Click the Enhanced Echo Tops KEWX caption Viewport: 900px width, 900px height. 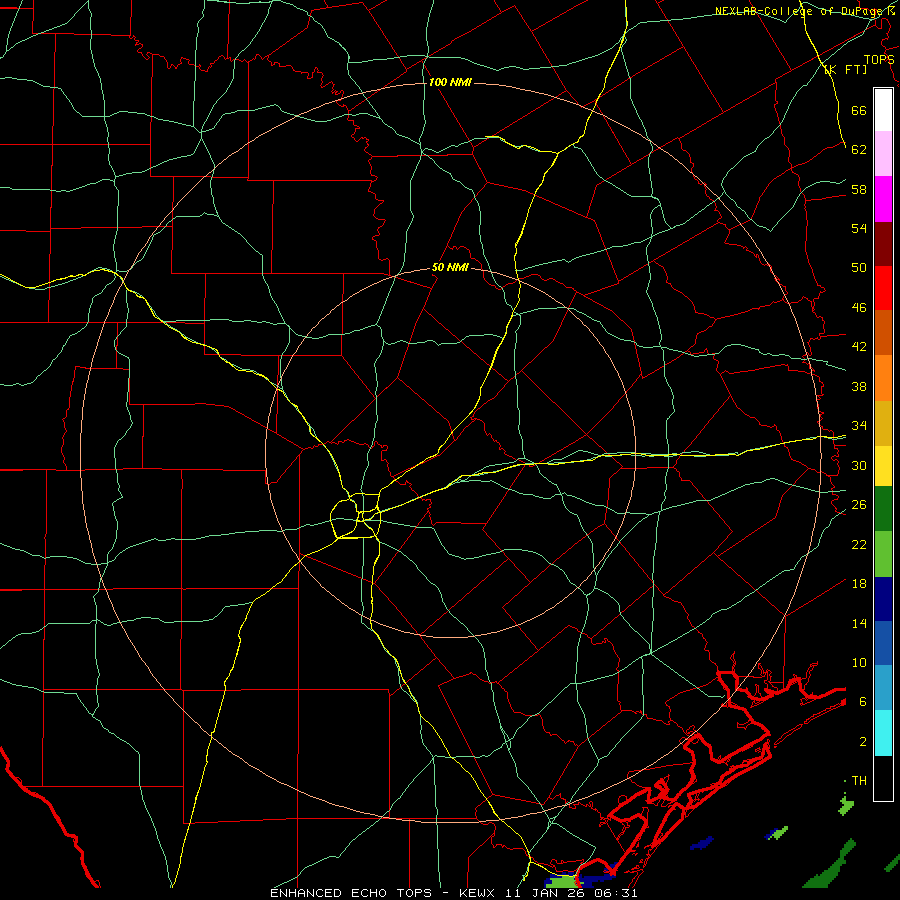(x=453, y=893)
